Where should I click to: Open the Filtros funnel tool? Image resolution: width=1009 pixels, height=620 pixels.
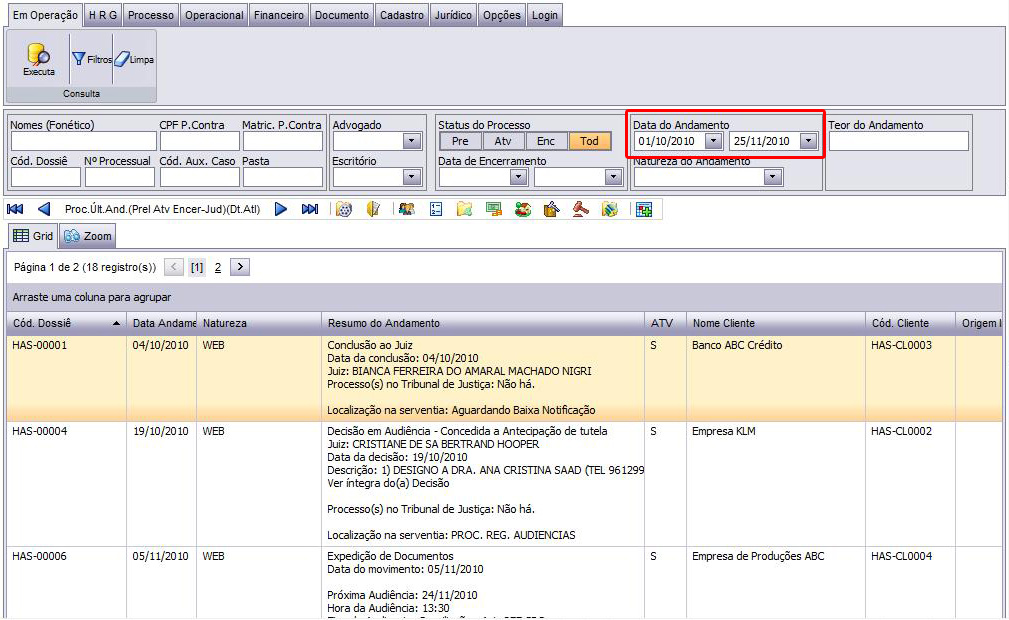pyautogui.click(x=91, y=59)
